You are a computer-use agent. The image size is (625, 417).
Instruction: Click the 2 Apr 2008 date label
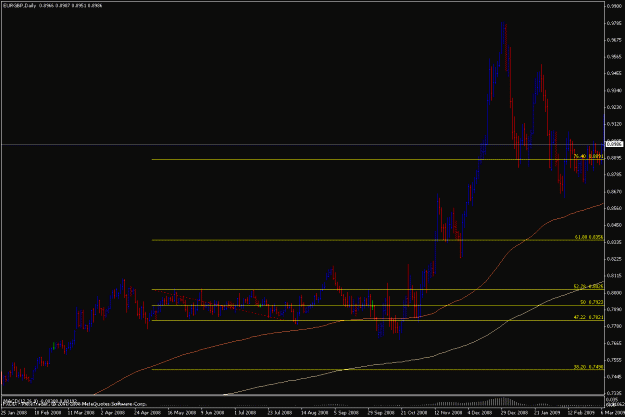[114, 413]
